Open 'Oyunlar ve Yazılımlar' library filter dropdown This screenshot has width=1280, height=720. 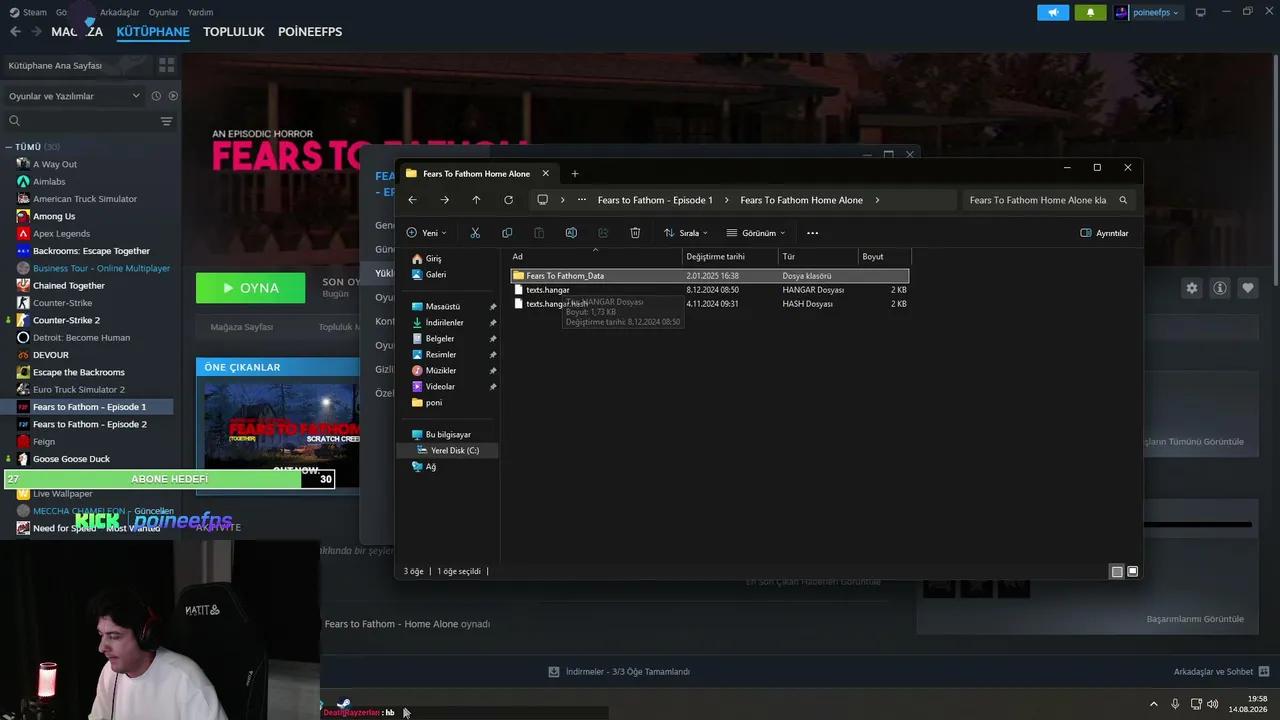[74, 96]
